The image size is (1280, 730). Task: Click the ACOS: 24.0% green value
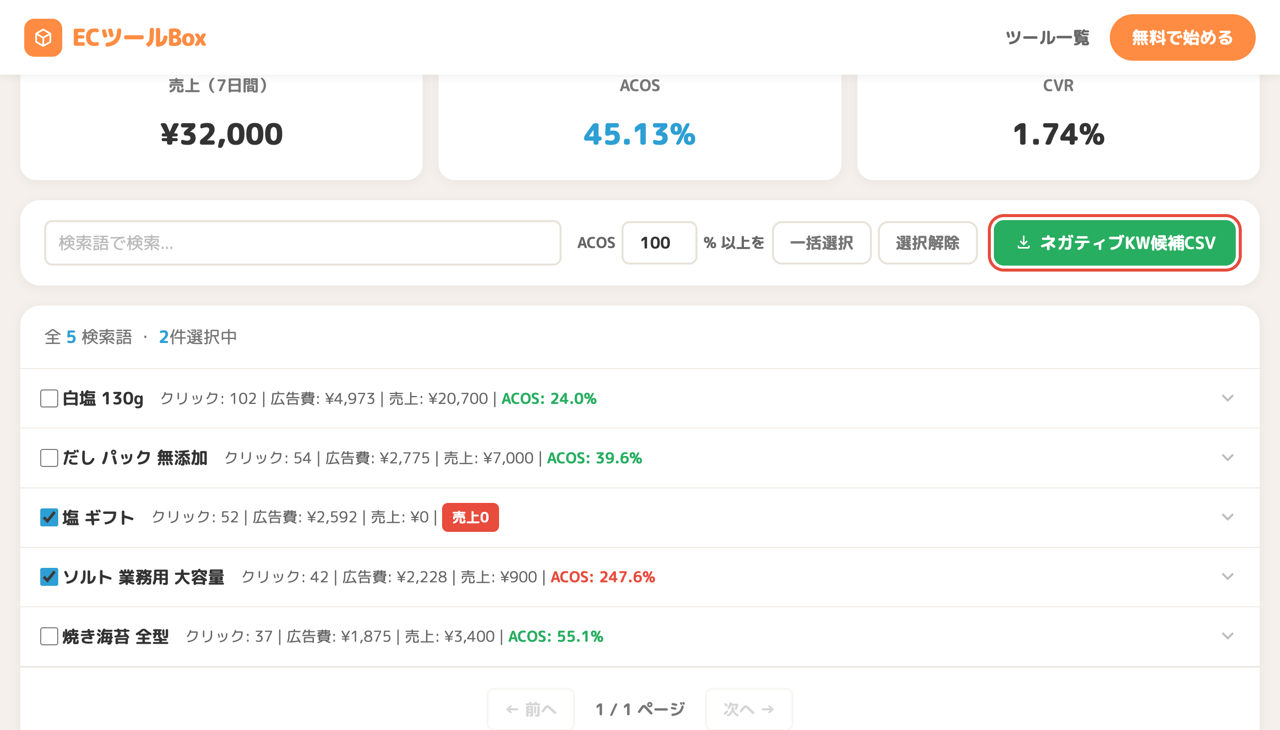click(x=549, y=398)
